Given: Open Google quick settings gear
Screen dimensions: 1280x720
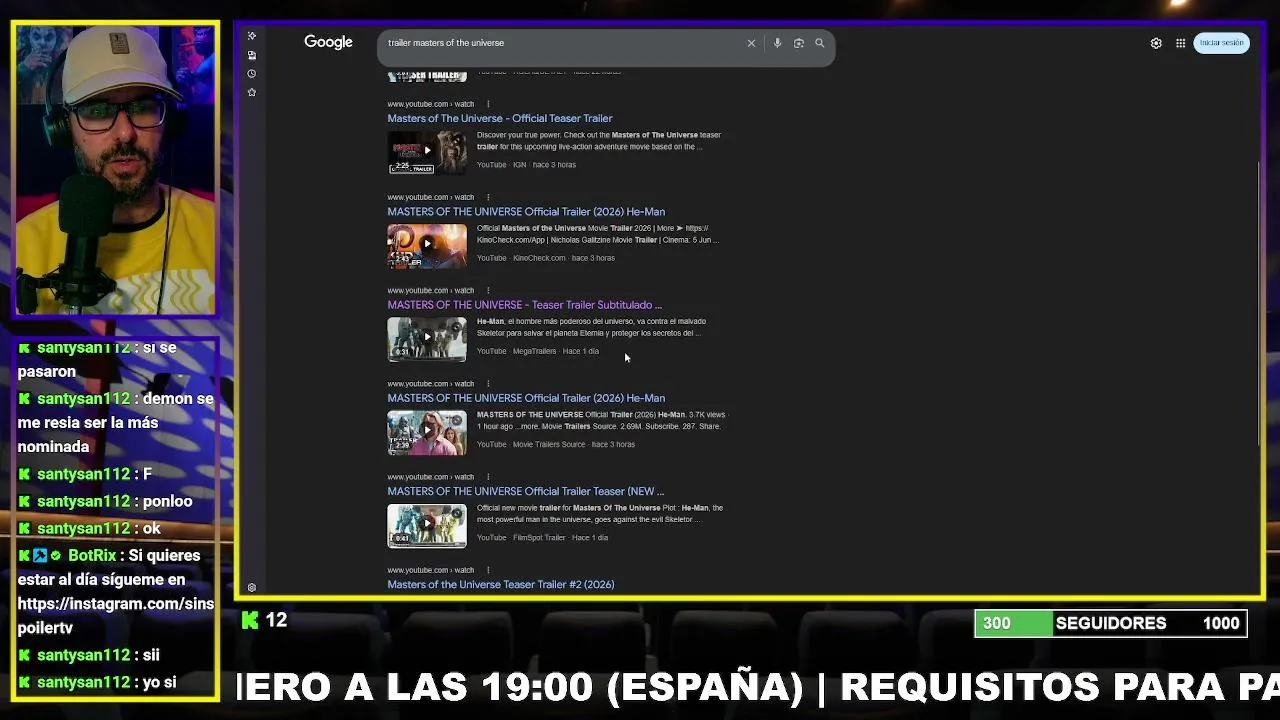Looking at the screenshot, I should pos(1156,43).
